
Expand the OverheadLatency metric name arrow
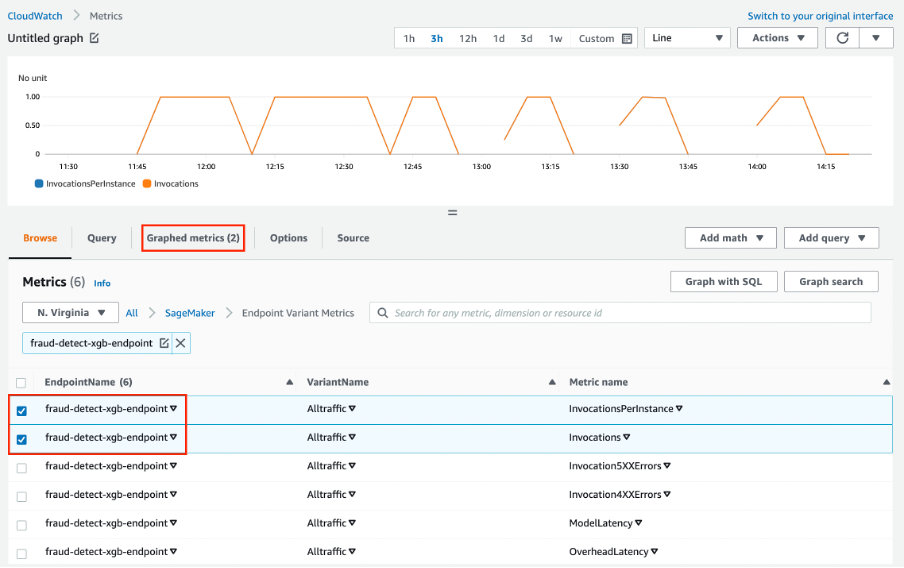(x=654, y=551)
